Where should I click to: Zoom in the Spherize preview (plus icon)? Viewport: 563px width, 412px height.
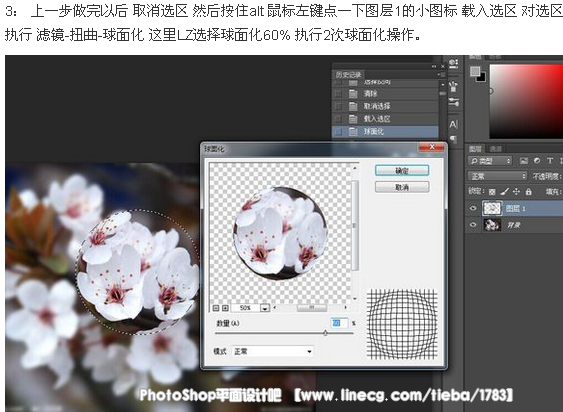point(225,308)
